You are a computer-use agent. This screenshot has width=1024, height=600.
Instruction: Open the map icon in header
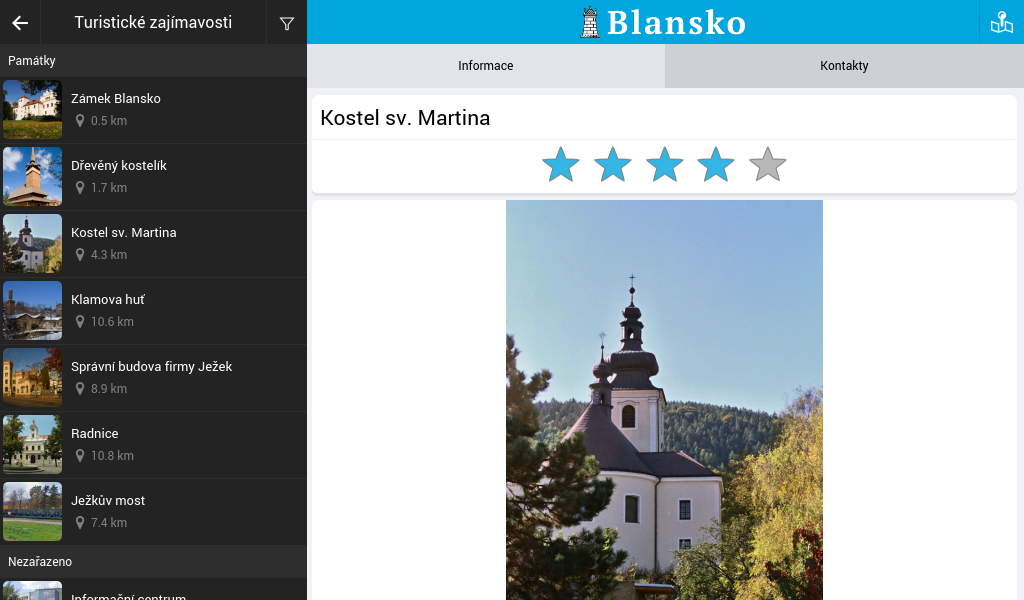1002,22
